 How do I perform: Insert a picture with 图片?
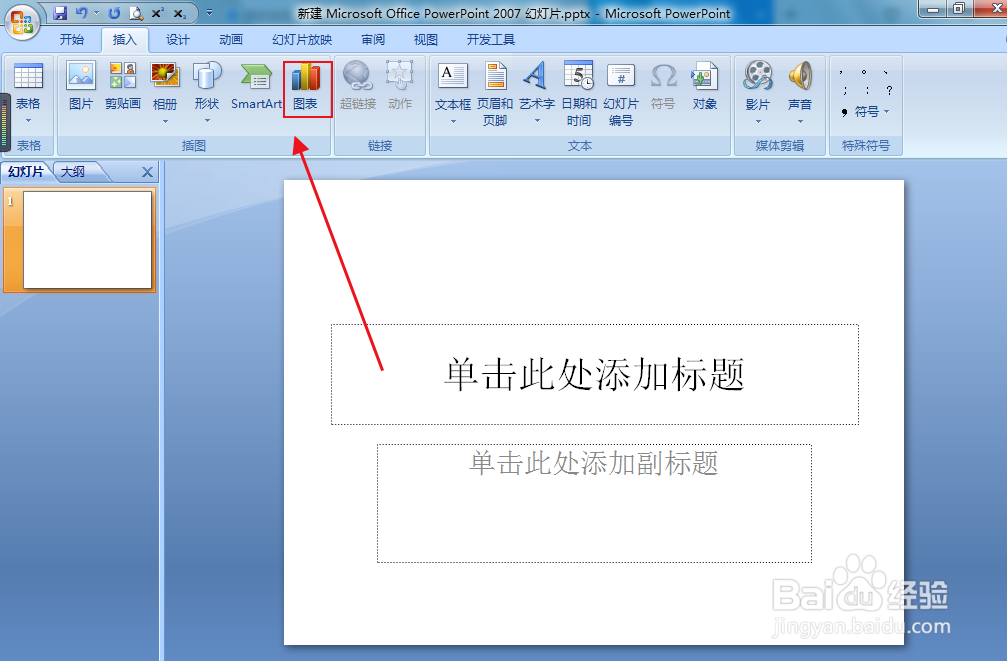pyautogui.click(x=81, y=86)
